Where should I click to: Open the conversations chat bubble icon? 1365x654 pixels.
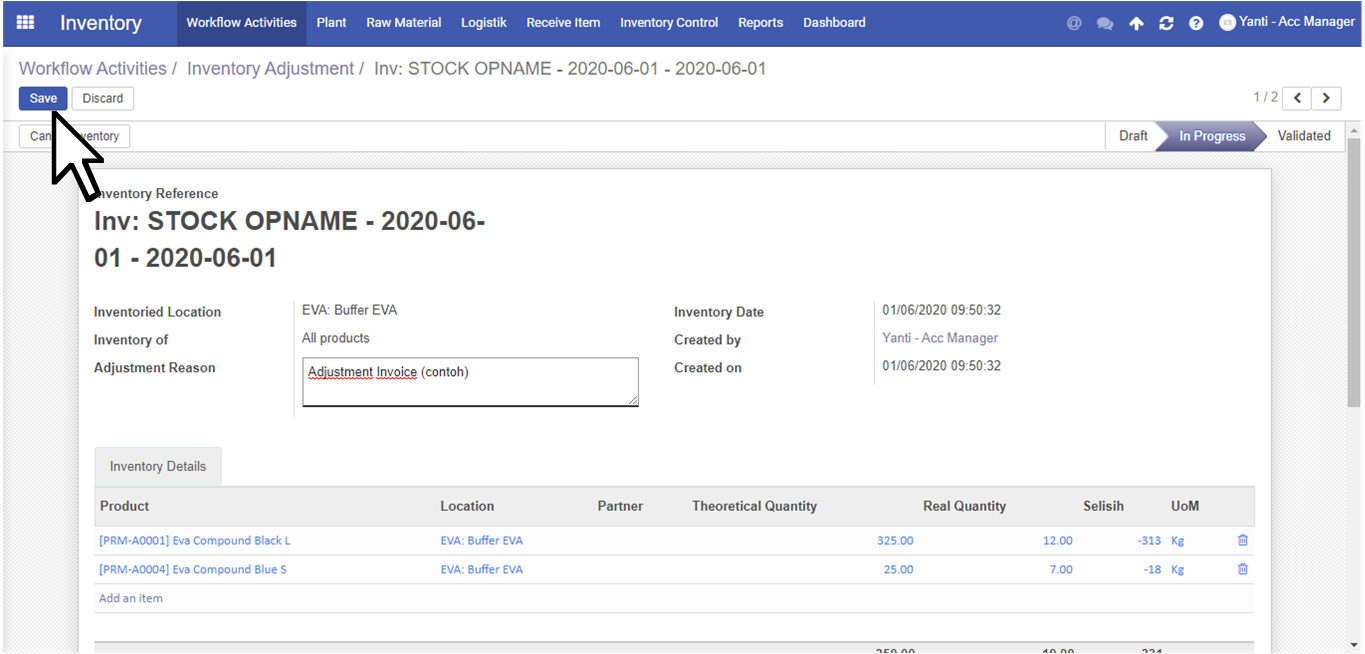click(x=1105, y=23)
